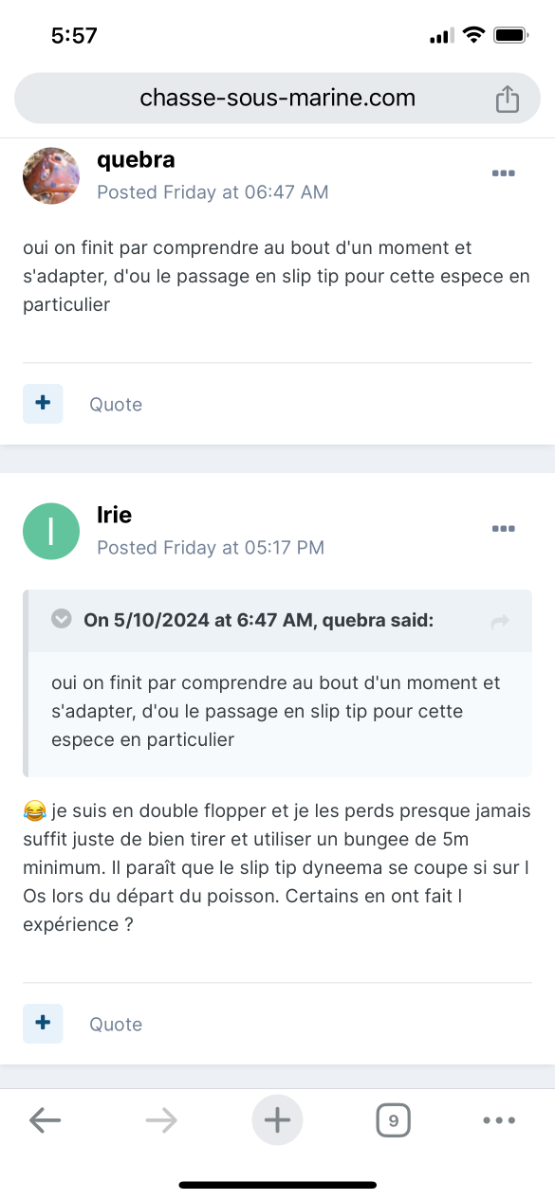
Task: Open a new tab with plus button
Action: [277, 1120]
